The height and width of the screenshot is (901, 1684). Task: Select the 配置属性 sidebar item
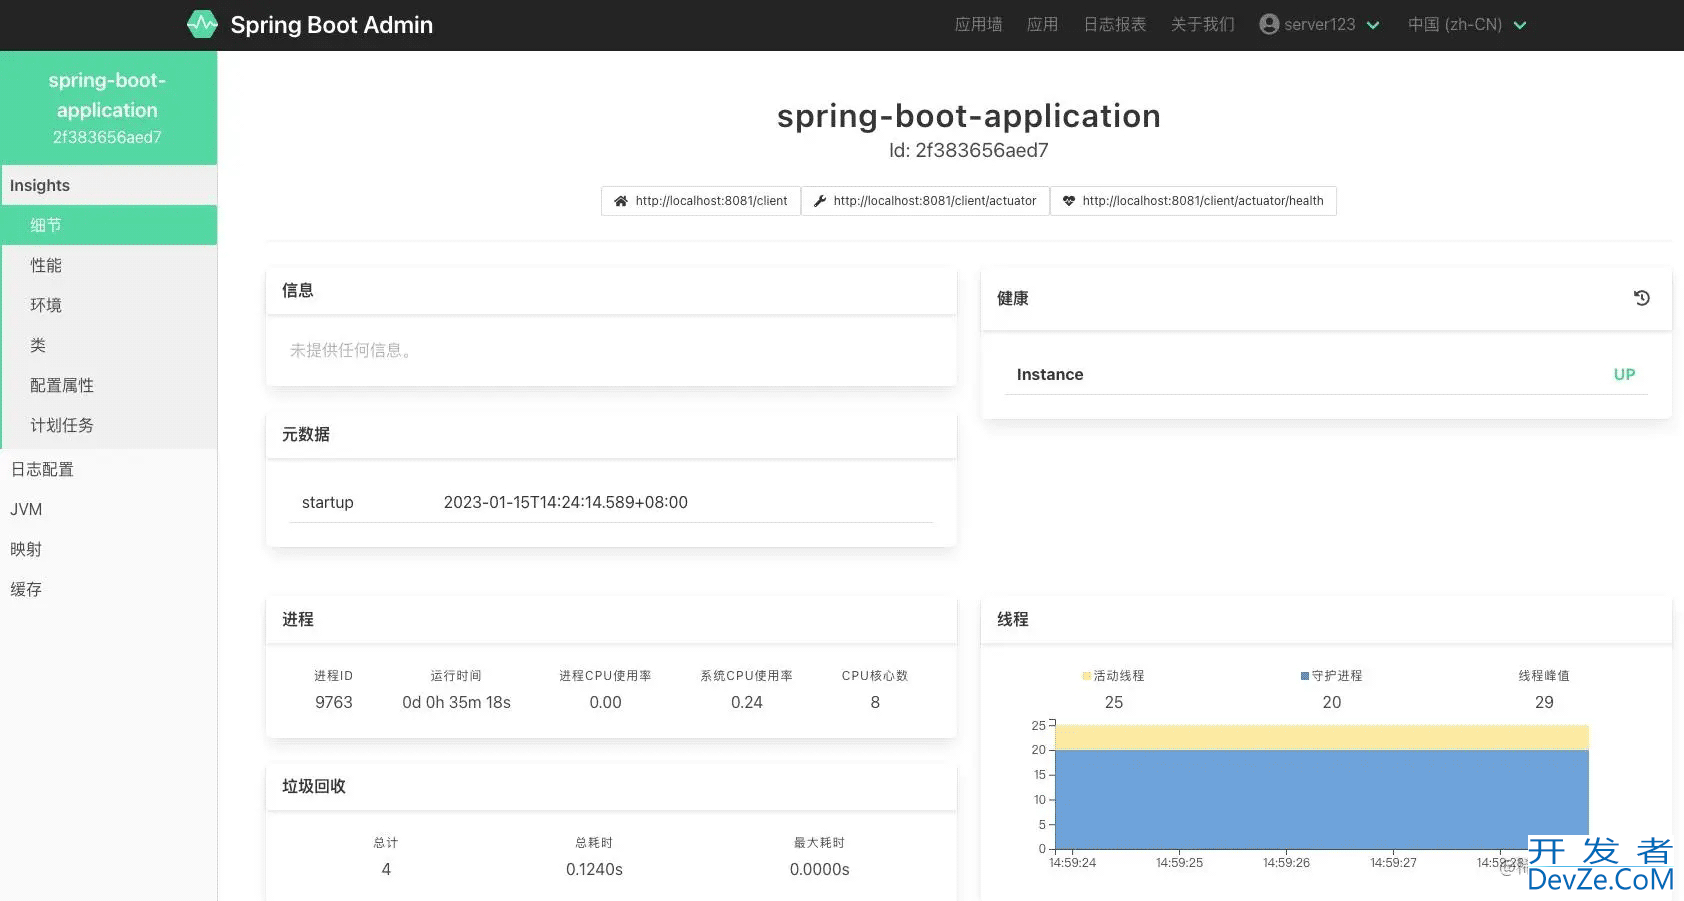109,385
